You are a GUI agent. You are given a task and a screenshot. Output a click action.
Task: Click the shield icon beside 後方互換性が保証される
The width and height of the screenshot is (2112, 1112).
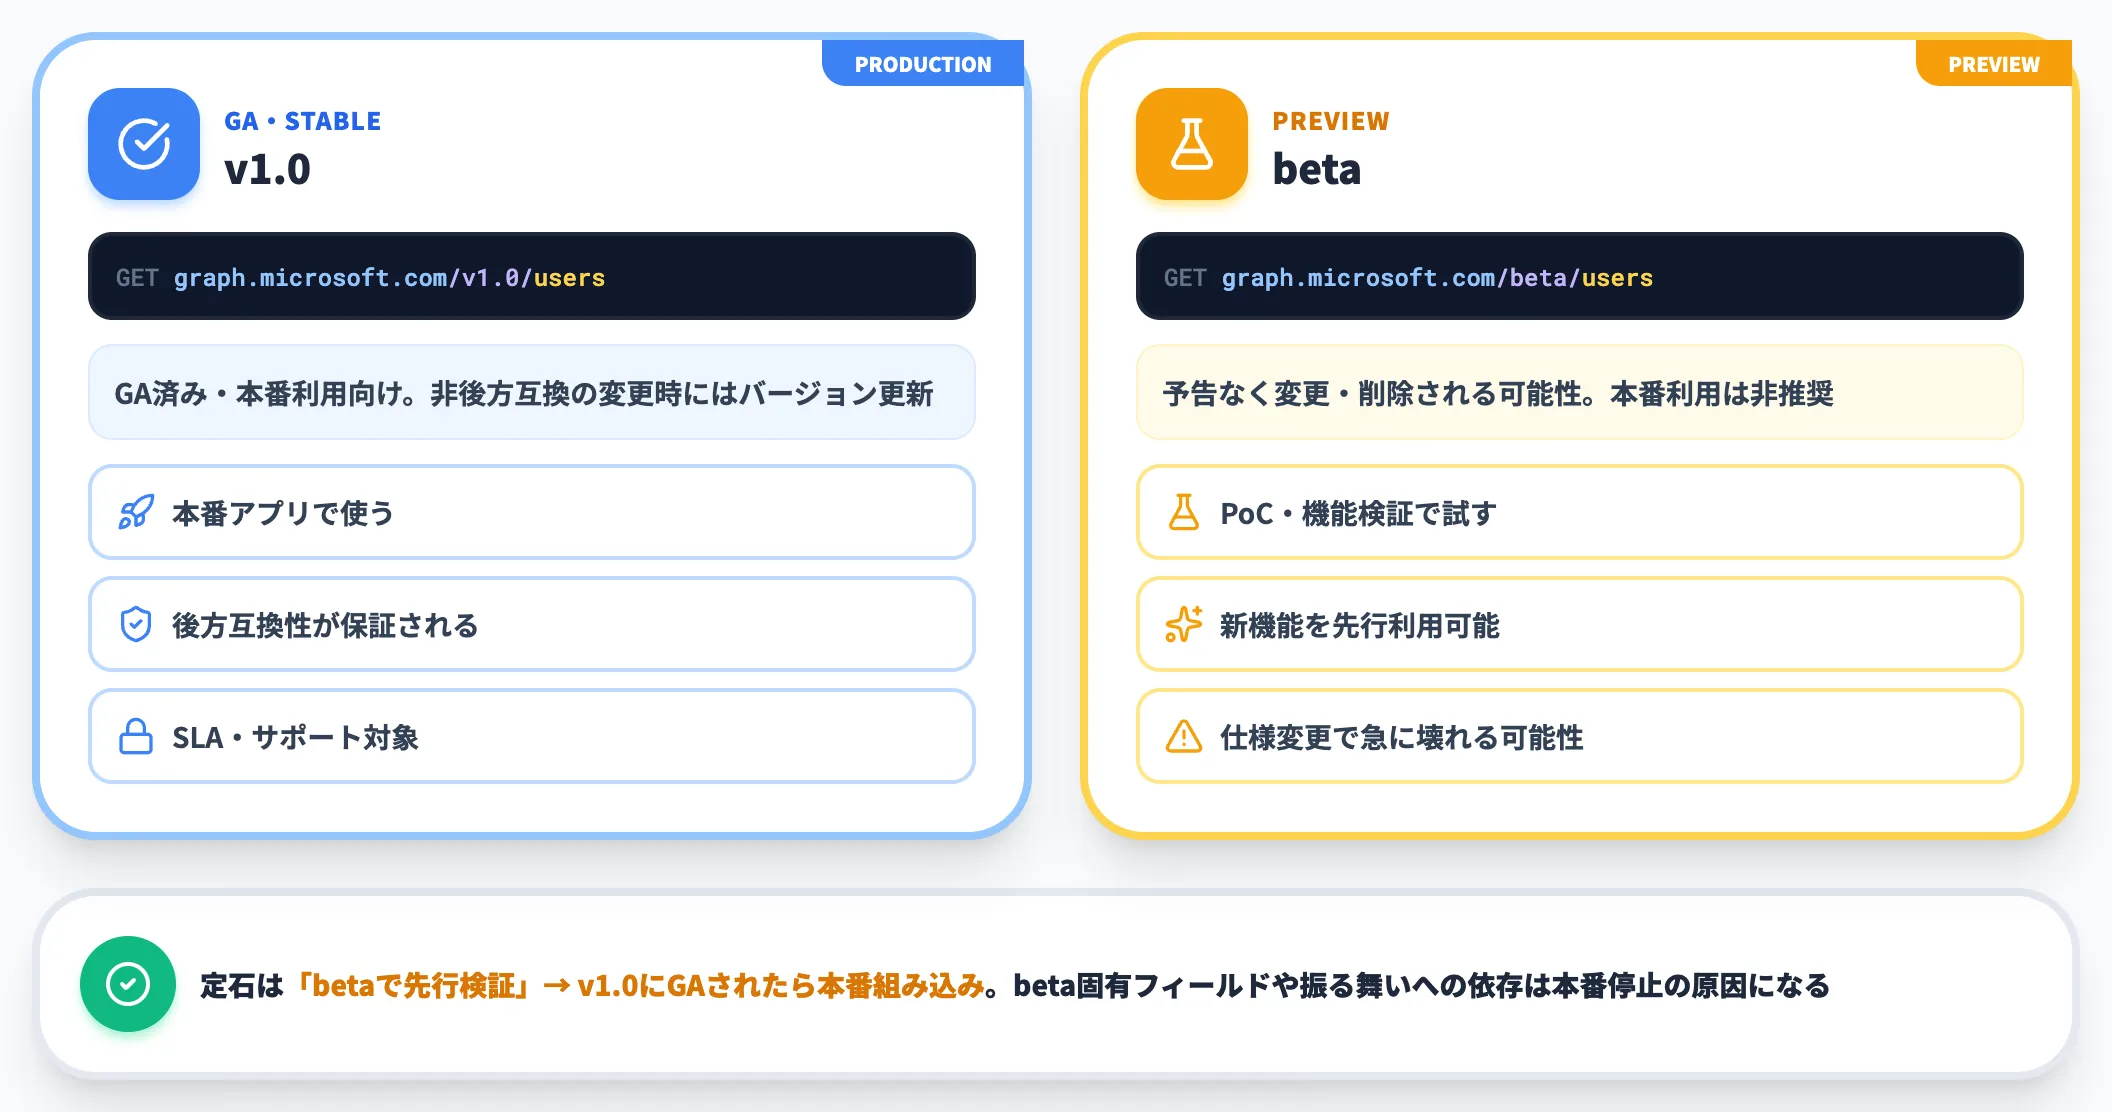pyautogui.click(x=136, y=624)
